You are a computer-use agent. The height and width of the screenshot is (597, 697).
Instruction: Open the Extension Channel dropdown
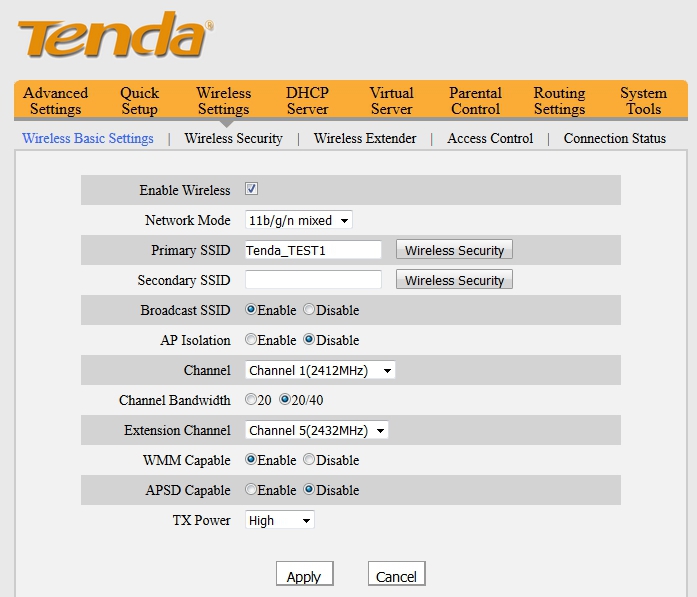[316, 430]
